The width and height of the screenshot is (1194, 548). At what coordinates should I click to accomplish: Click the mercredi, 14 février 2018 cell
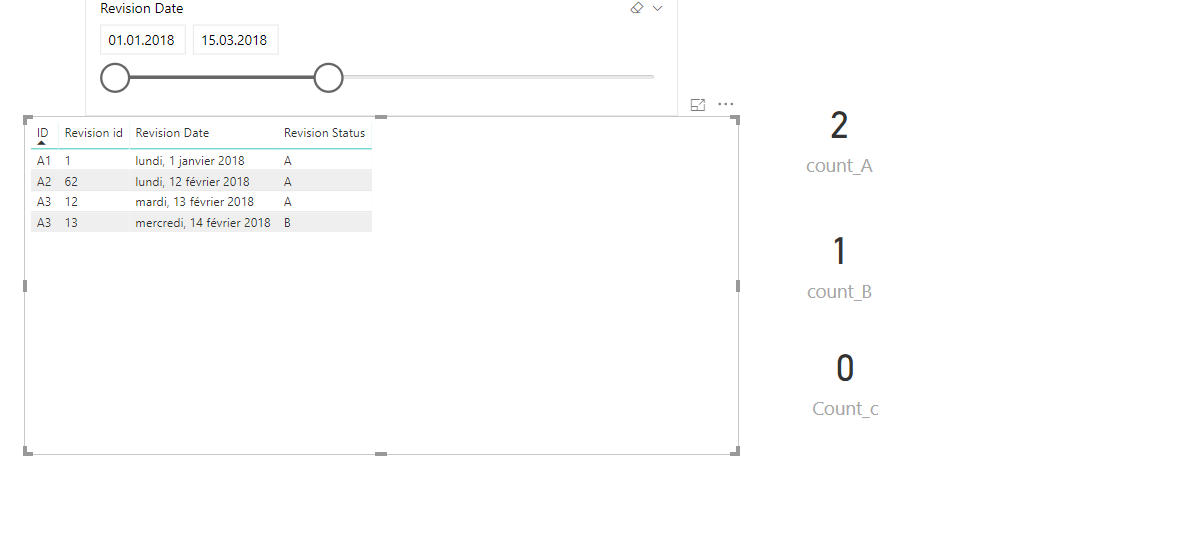(x=203, y=222)
